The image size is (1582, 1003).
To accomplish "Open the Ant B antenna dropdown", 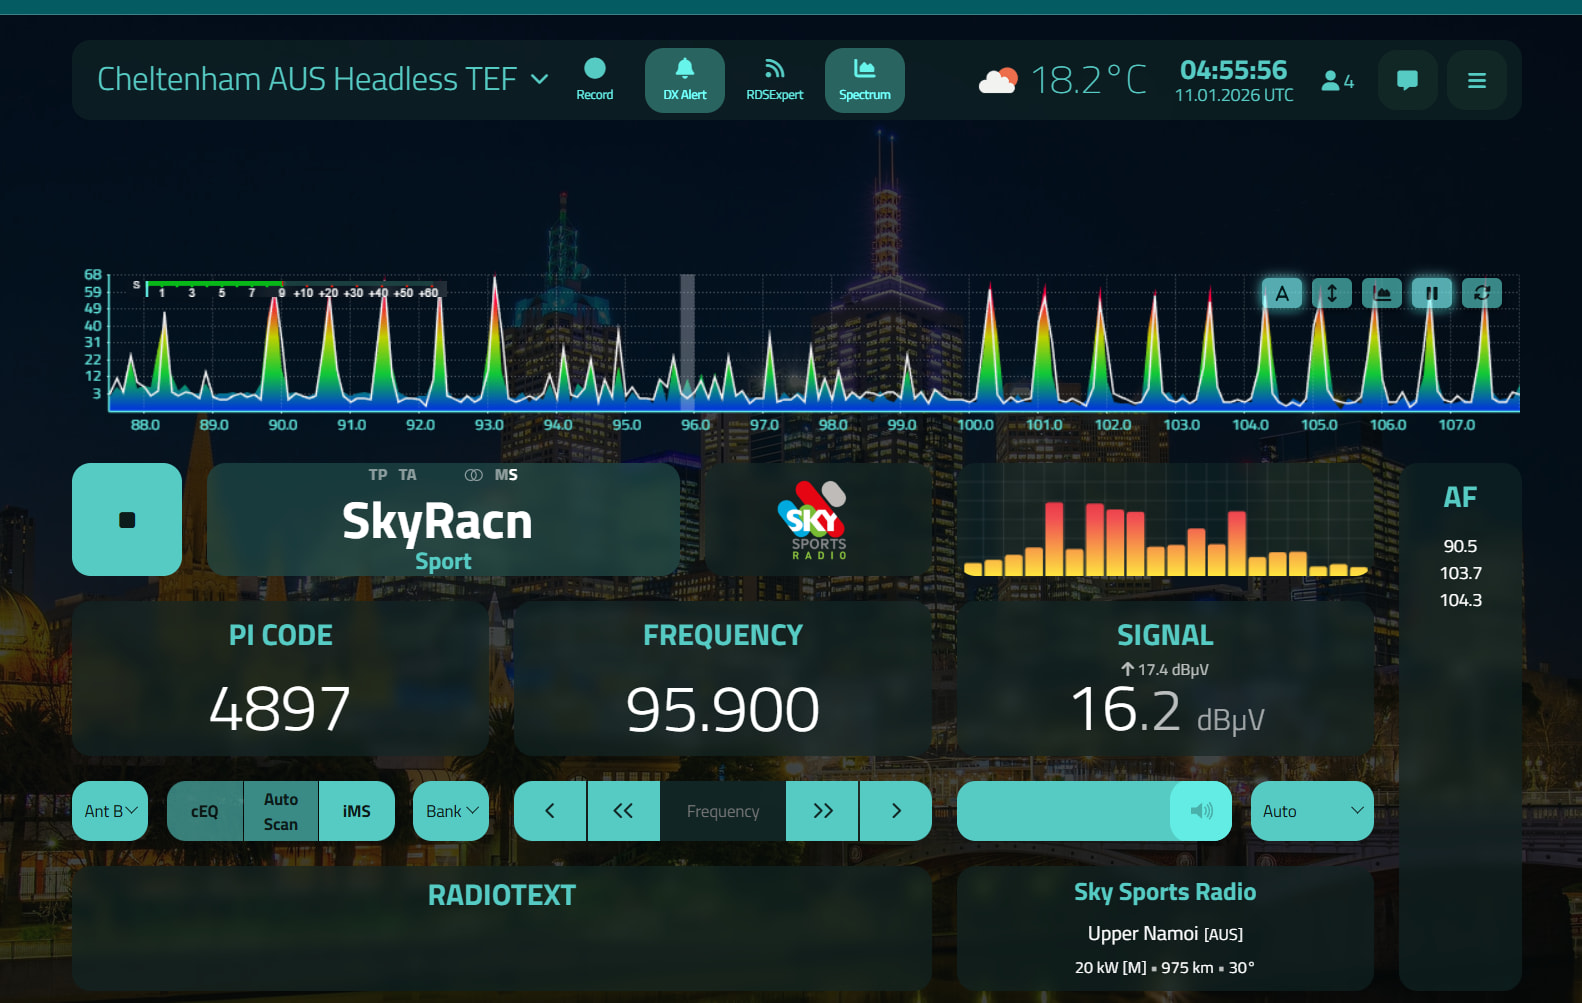I will tap(110, 811).
